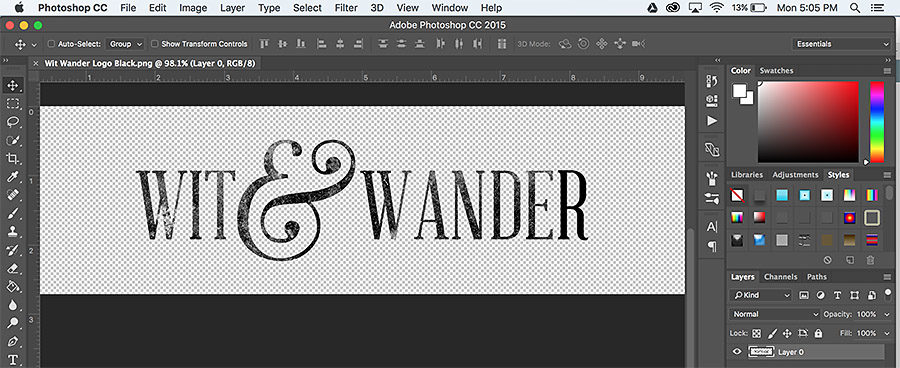900x368 pixels.
Task: Select the Move tool in the toolbox
Action: tap(13, 86)
